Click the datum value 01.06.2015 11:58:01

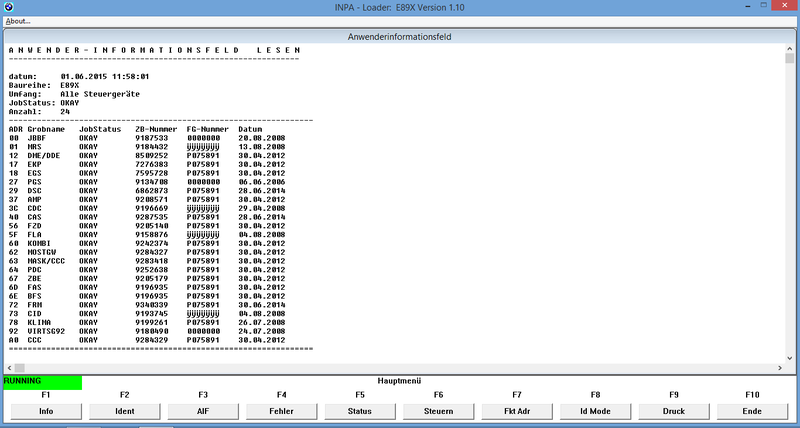click(x=105, y=77)
